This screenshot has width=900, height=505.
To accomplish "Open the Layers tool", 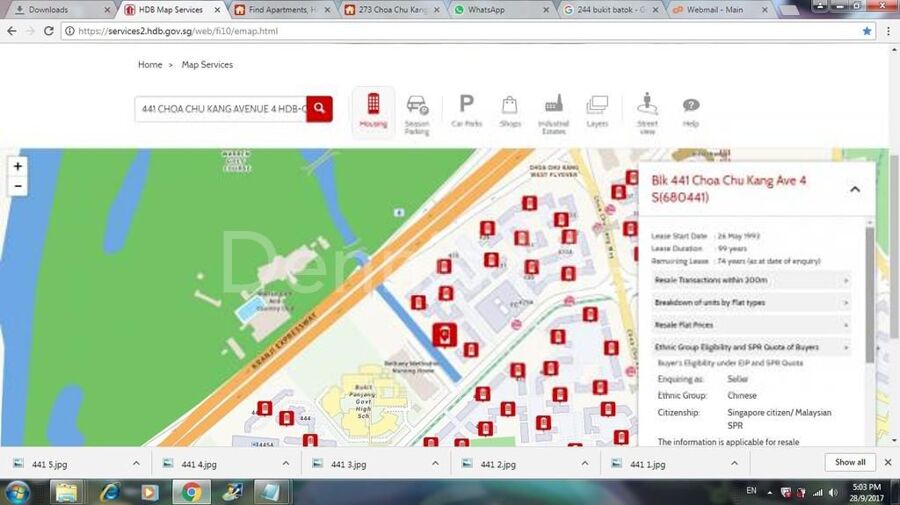I will pyautogui.click(x=597, y=112).
